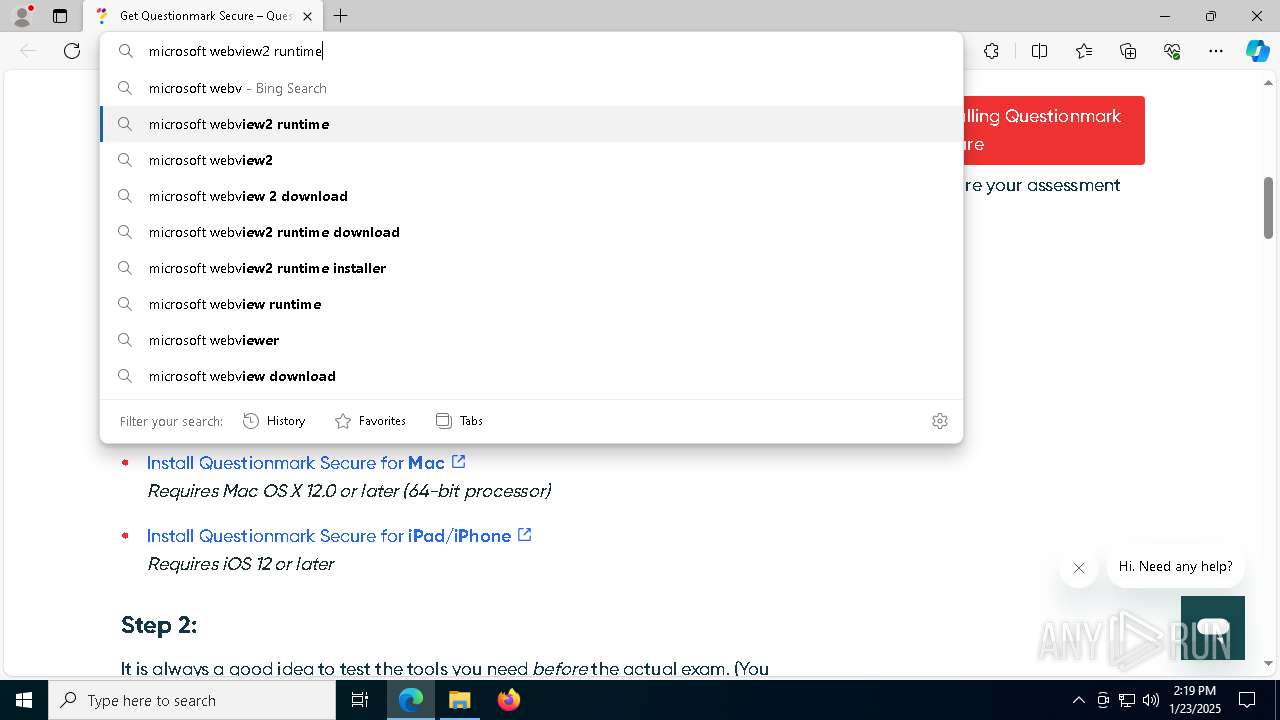Dismiss the 'Hi. Need any help?' chat bubble
Screen dimensions: 1280x720
tap(1078, 568)
